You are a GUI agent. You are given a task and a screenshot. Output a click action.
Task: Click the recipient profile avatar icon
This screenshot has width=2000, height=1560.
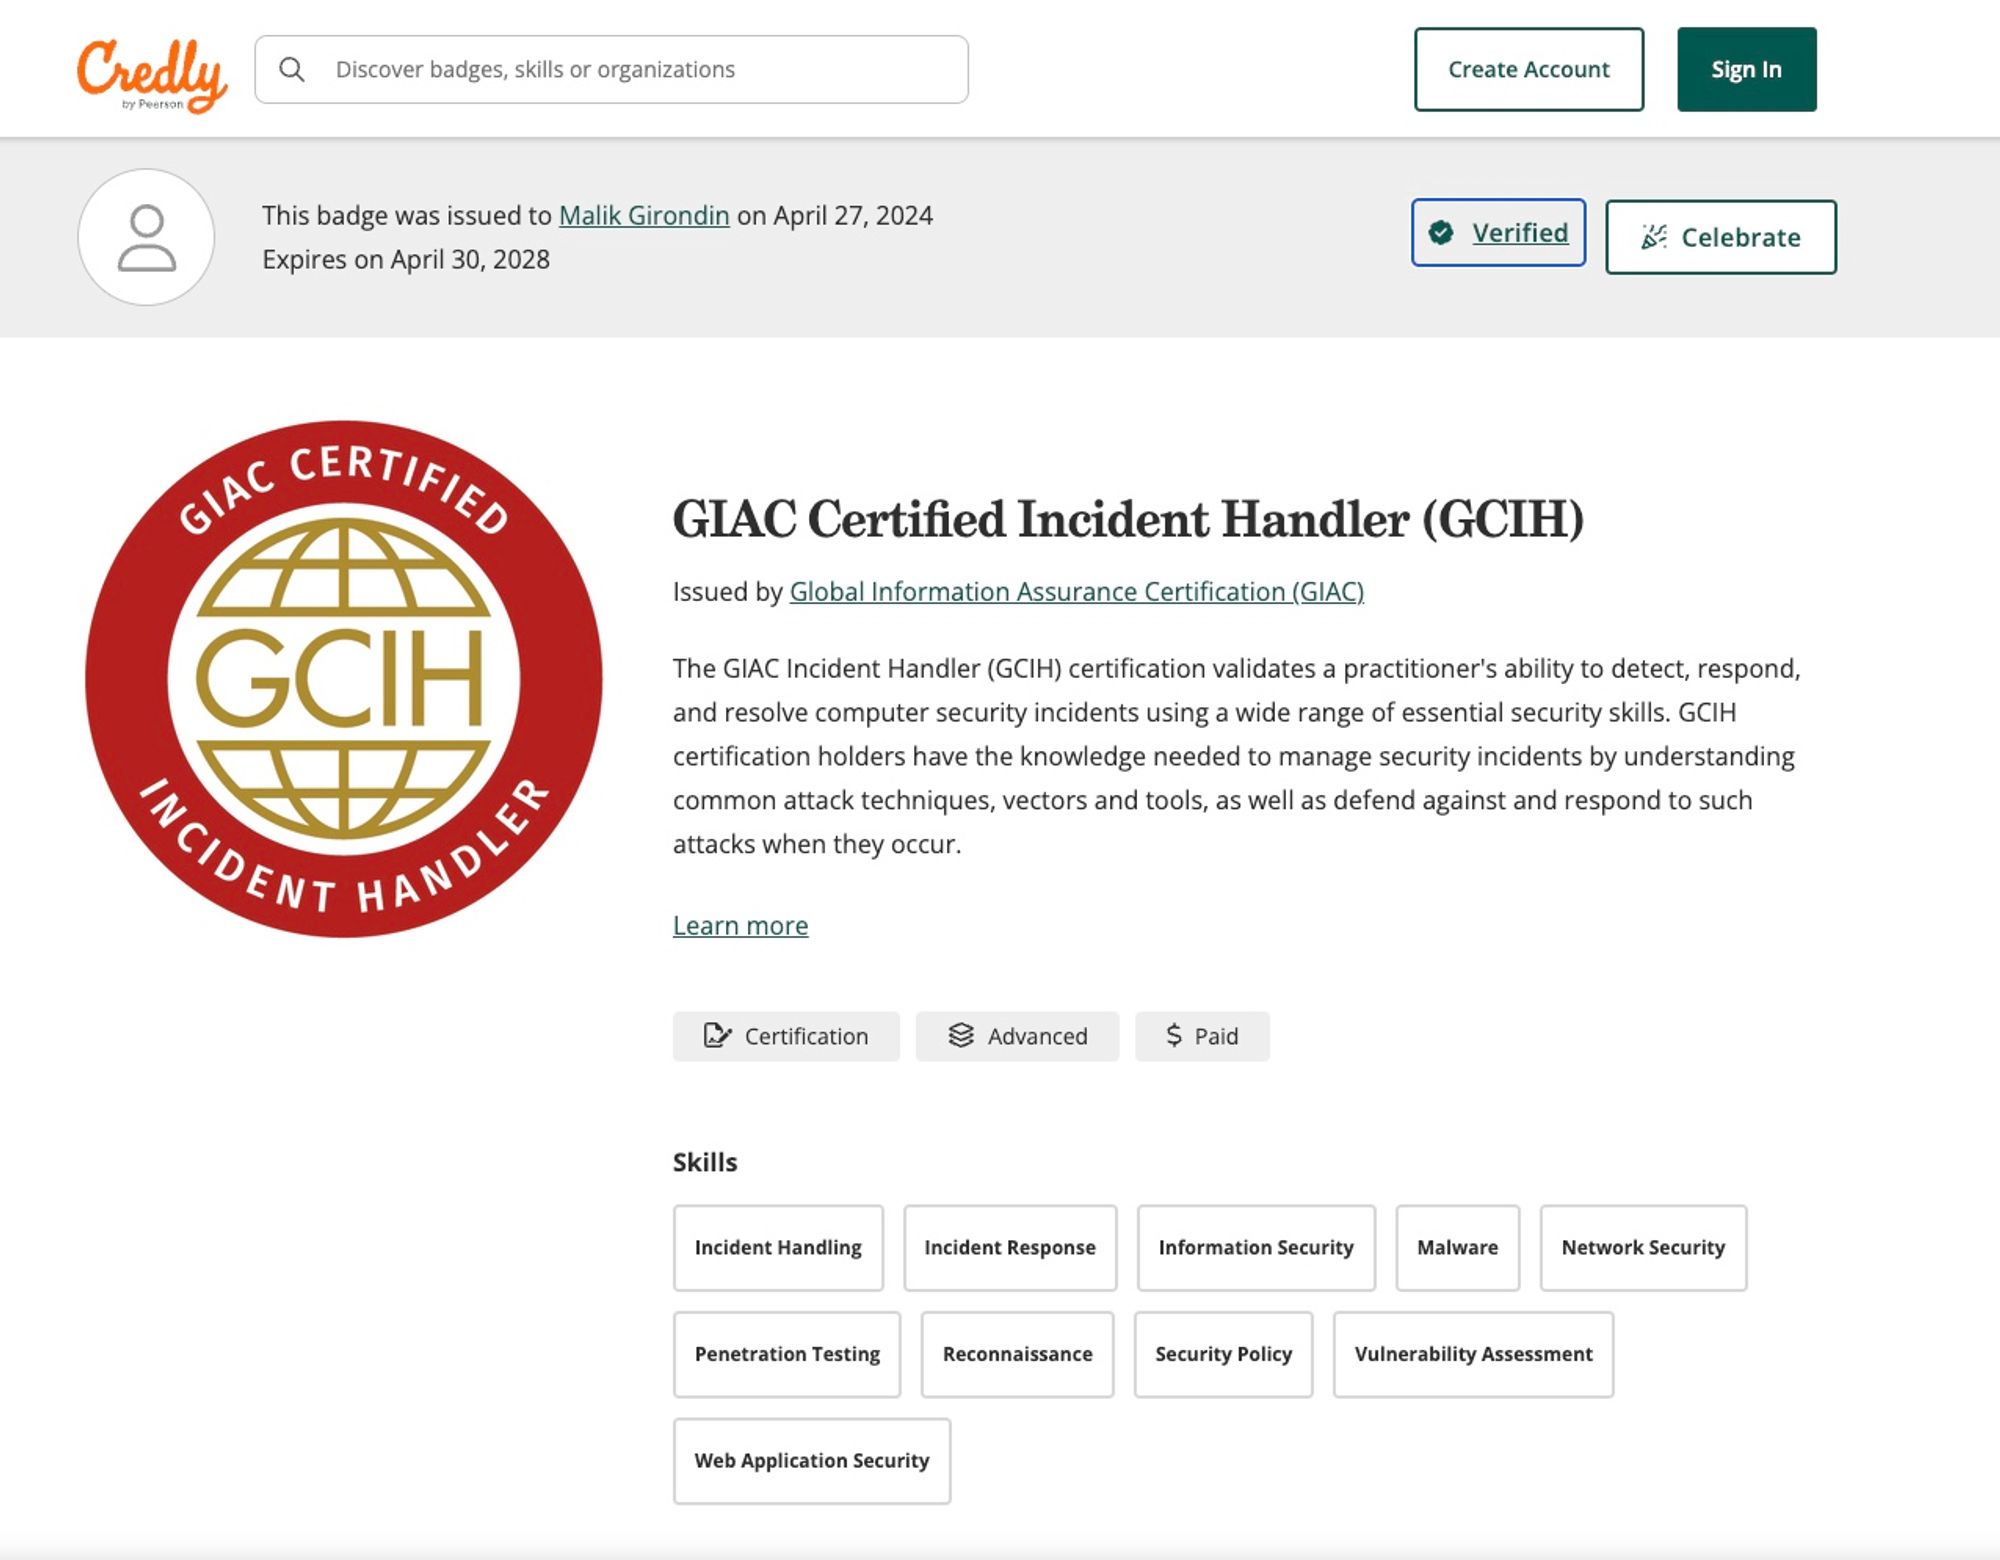tap(146, 237)
